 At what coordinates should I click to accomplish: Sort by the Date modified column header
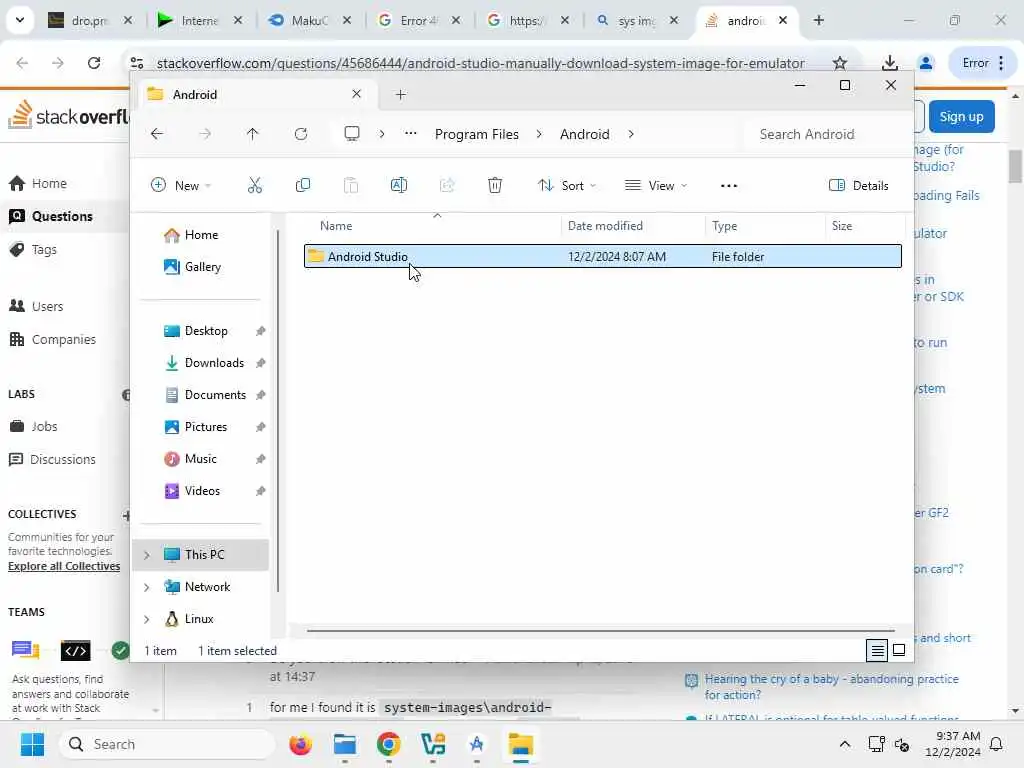point(605,226)
